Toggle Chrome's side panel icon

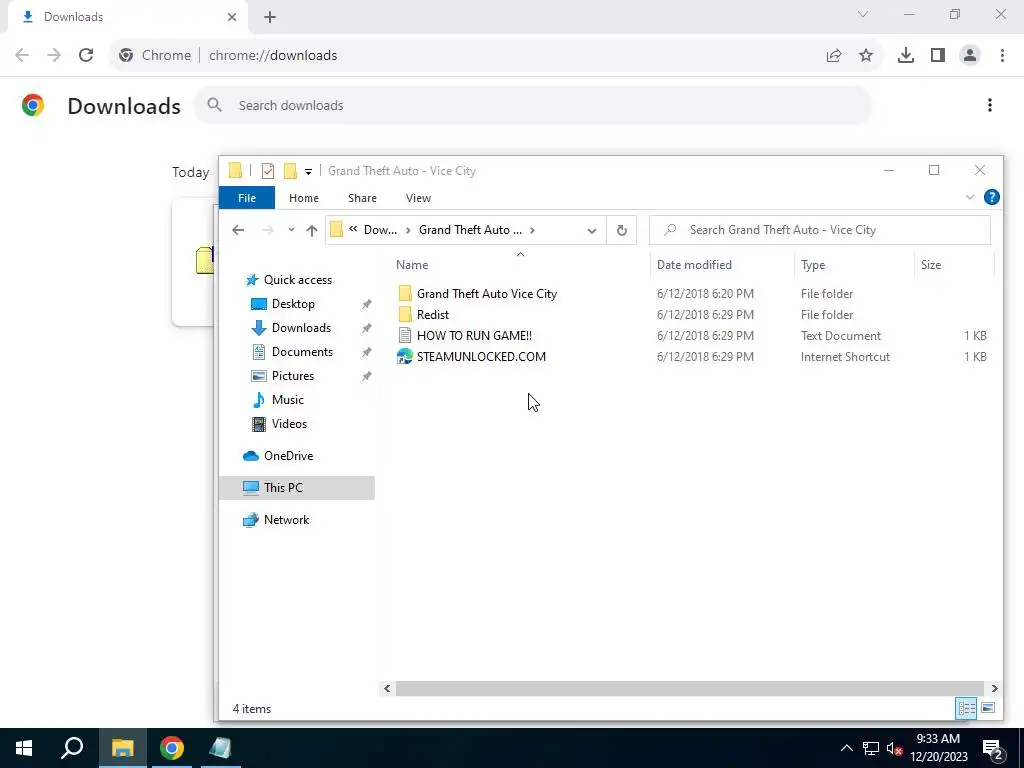click(938, 56)
